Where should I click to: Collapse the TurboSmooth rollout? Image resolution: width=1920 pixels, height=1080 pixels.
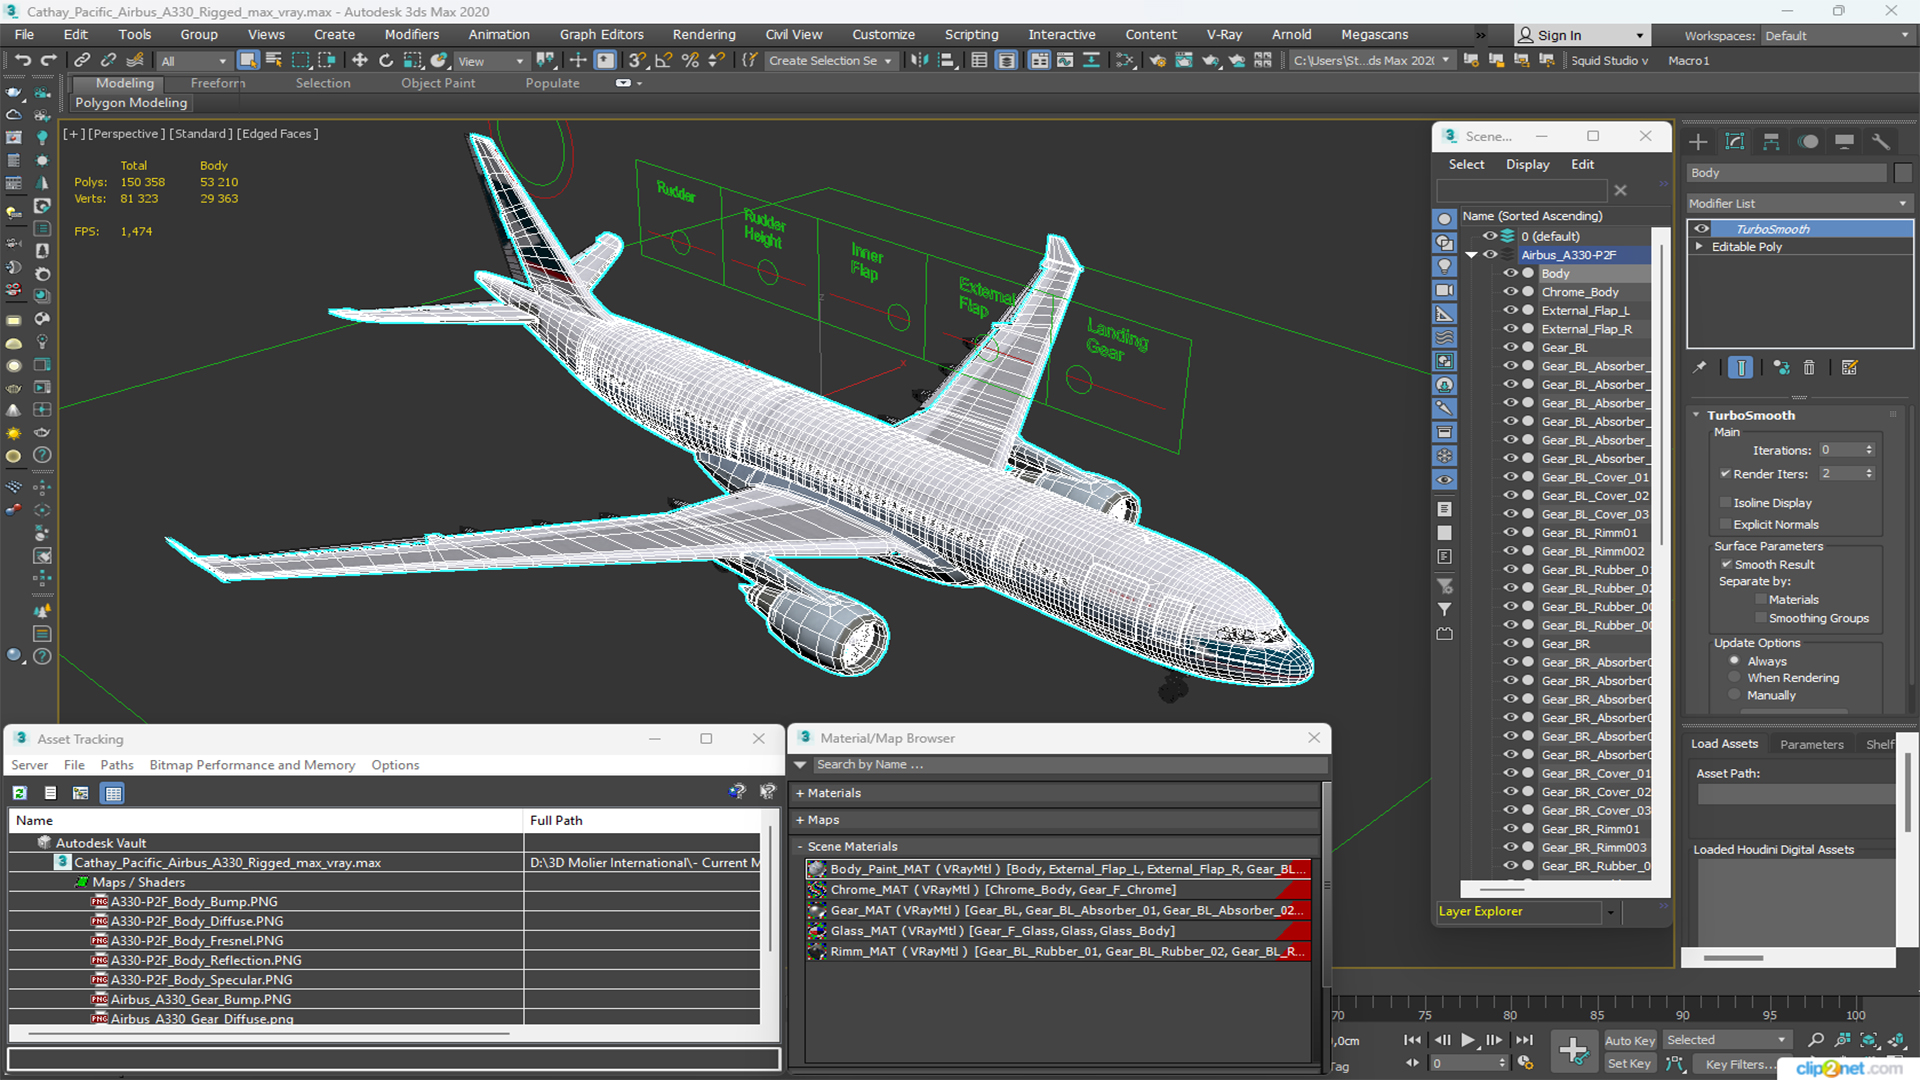pos(1696,415)
